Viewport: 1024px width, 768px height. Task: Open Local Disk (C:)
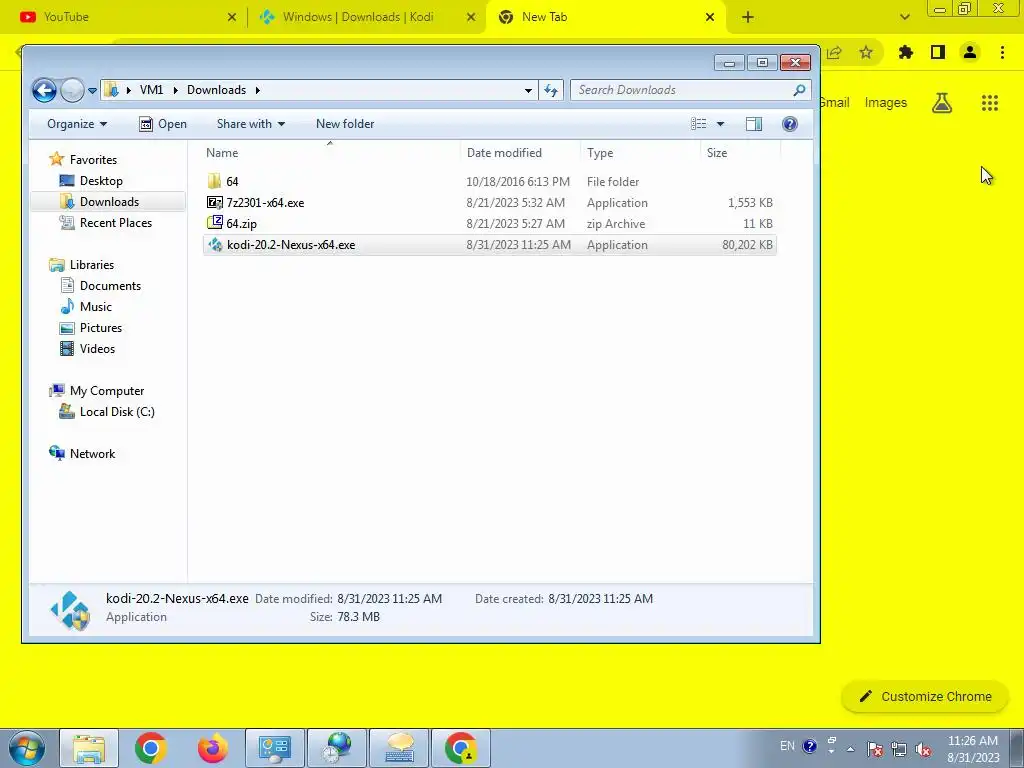pyautogui.click(x=107, y=412)
